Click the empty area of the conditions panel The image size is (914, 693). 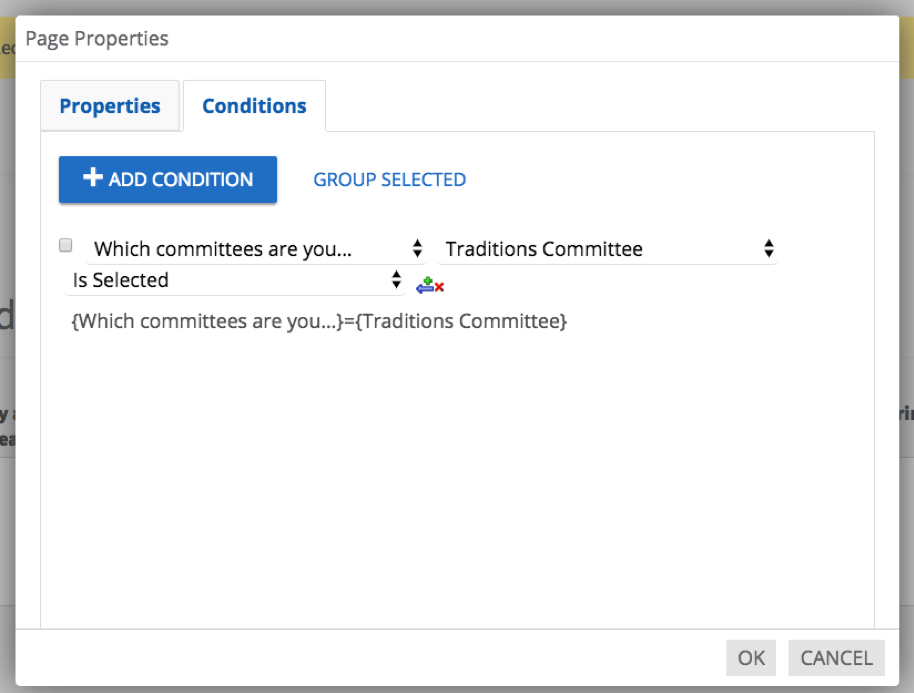click(x=457, y=480)
